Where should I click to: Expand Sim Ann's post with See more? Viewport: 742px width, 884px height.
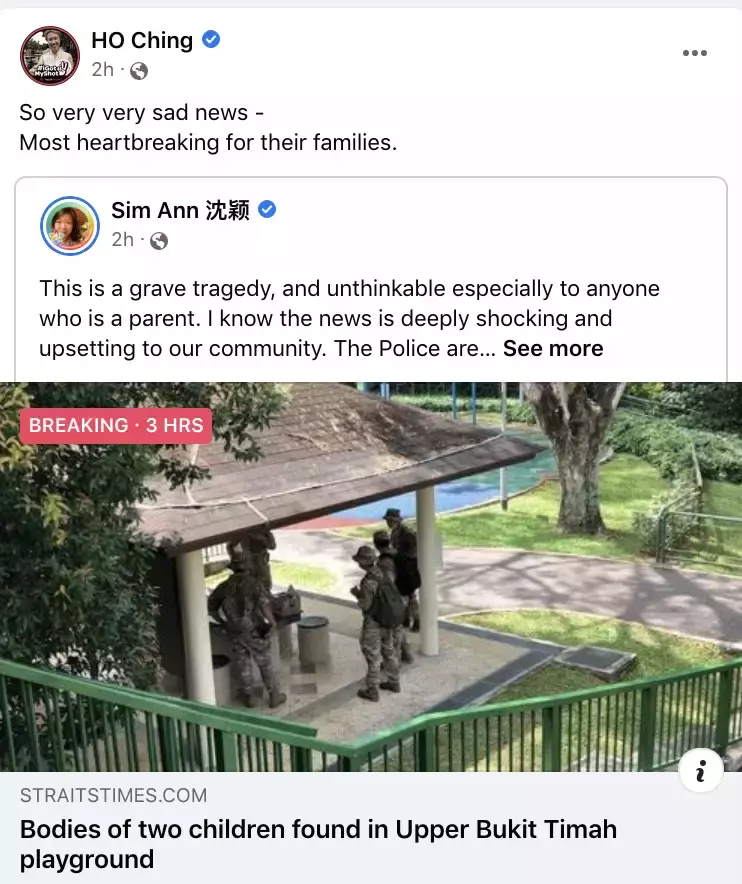[x=553, y=348]
